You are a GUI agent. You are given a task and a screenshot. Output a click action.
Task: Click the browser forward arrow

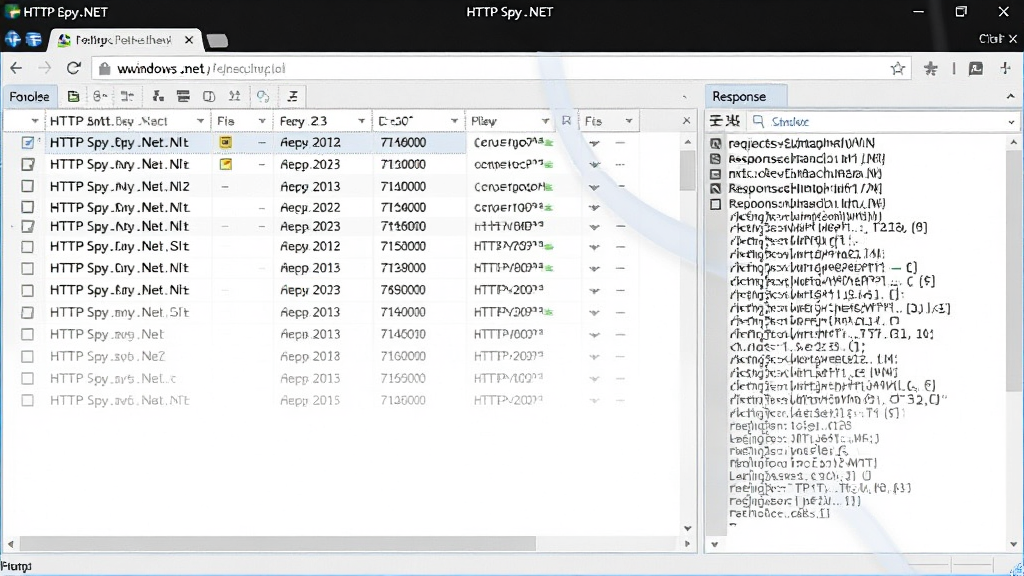44,68
